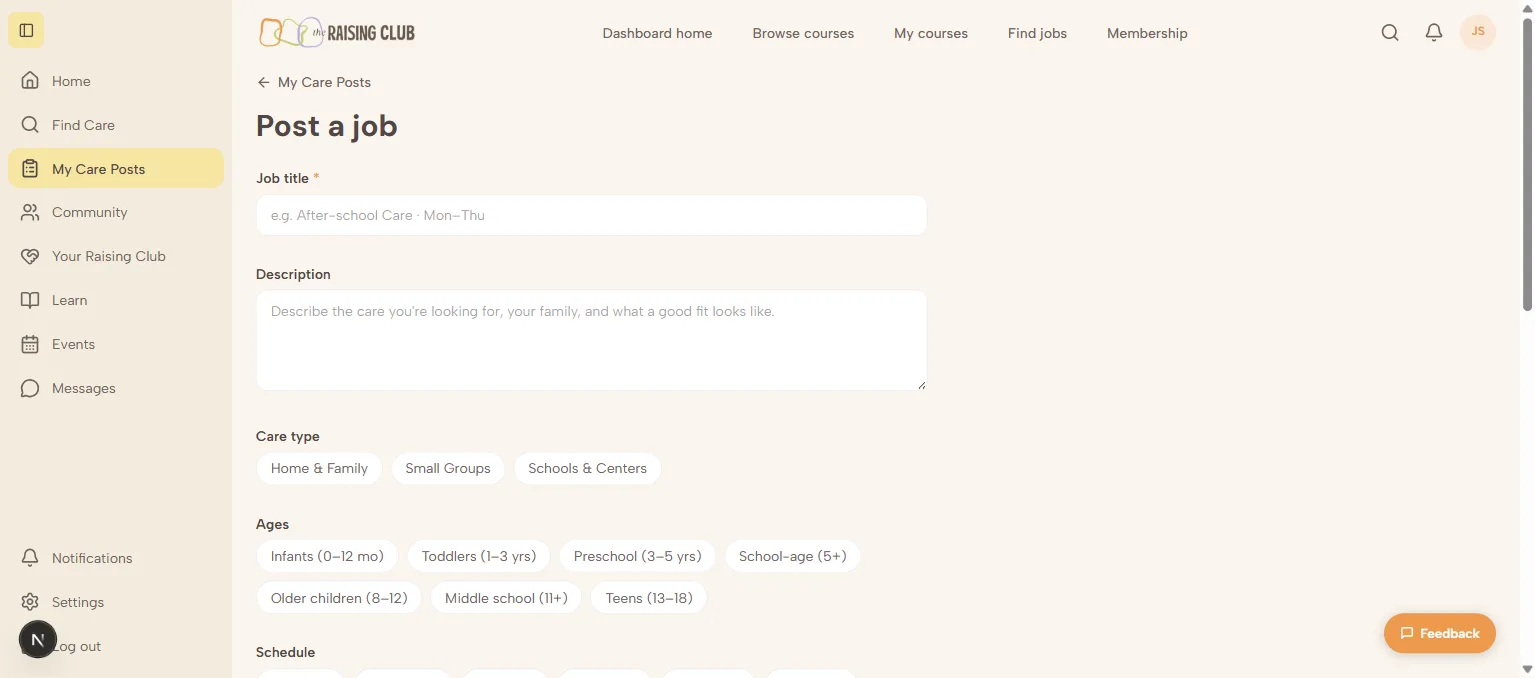
Task: Go to Events in the sidebar
Action: point(116,344)
